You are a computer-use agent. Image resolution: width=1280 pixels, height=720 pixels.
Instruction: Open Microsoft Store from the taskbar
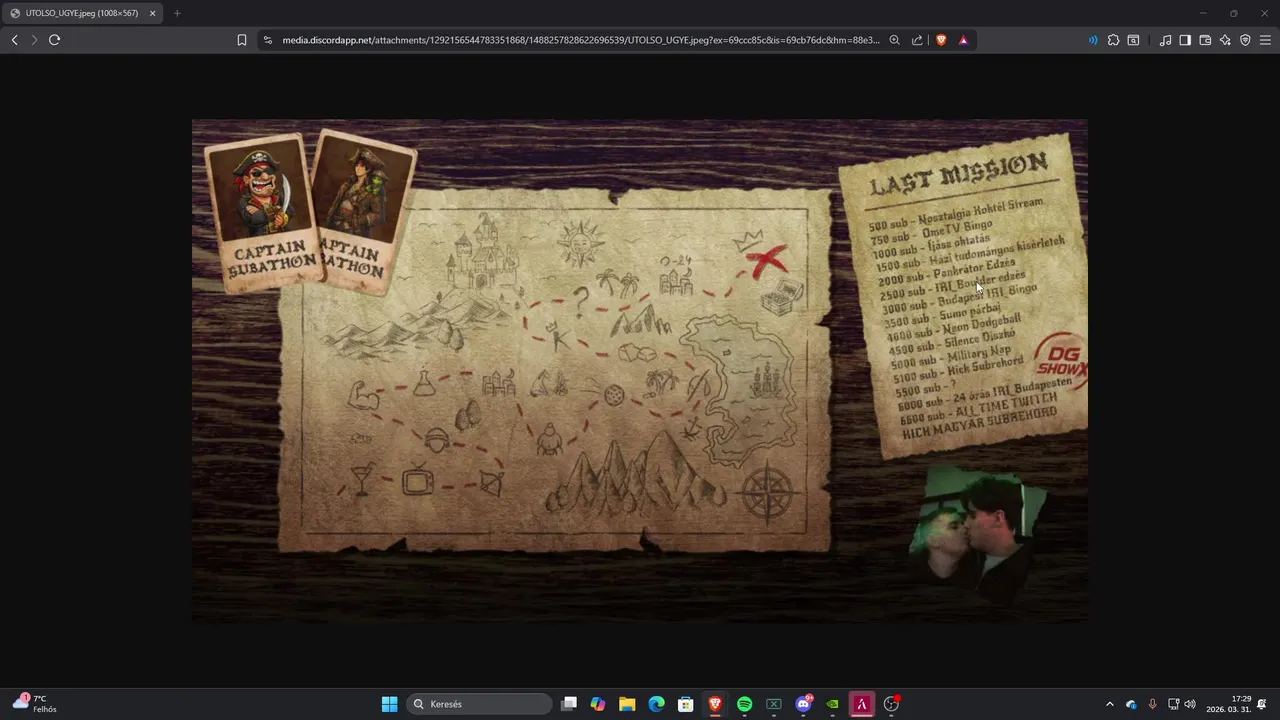(x=686, y=704)
